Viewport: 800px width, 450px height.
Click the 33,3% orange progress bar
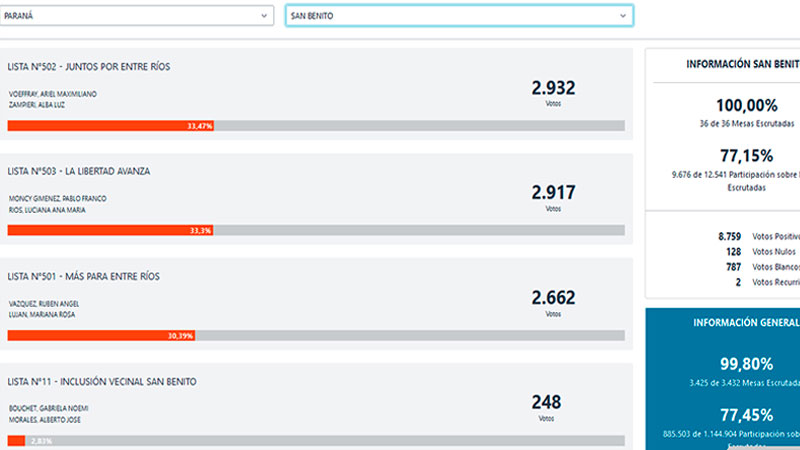(110, 230)
